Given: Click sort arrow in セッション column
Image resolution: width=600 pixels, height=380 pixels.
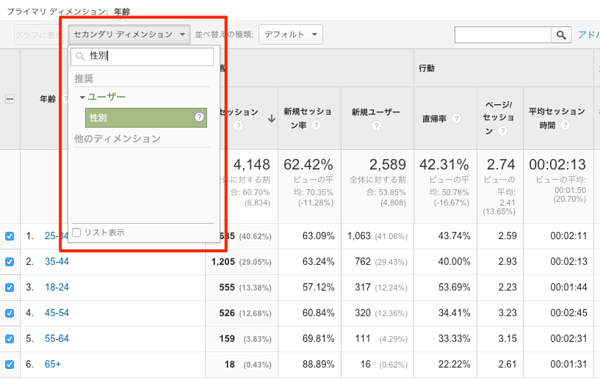Looking at the screenshot, I should point(271,118).
